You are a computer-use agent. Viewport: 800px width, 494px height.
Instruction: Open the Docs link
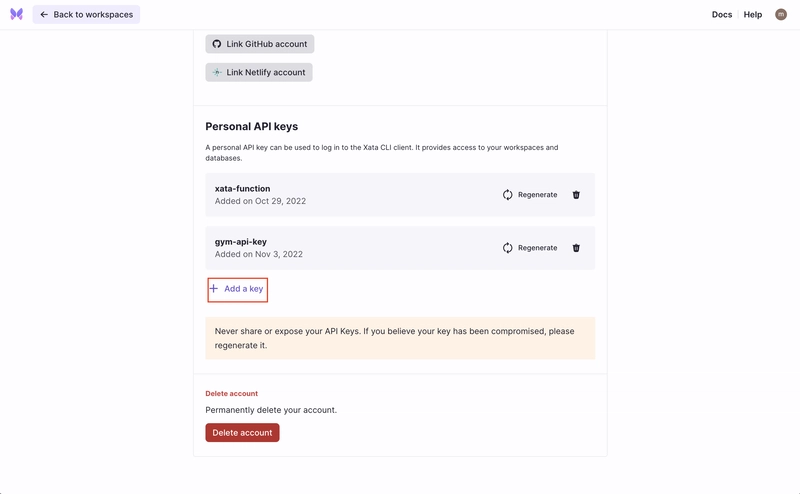[x=721, y=15]
